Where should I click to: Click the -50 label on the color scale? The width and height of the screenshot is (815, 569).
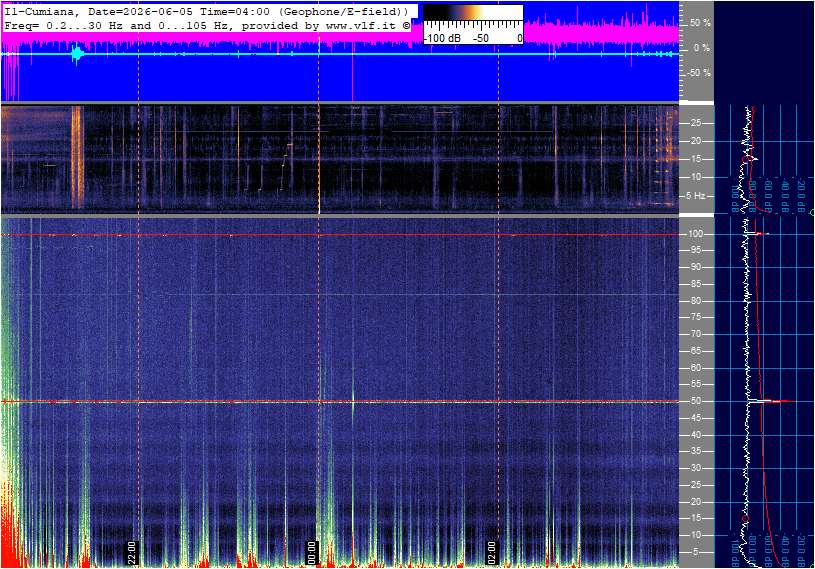[x=481, y=38]
